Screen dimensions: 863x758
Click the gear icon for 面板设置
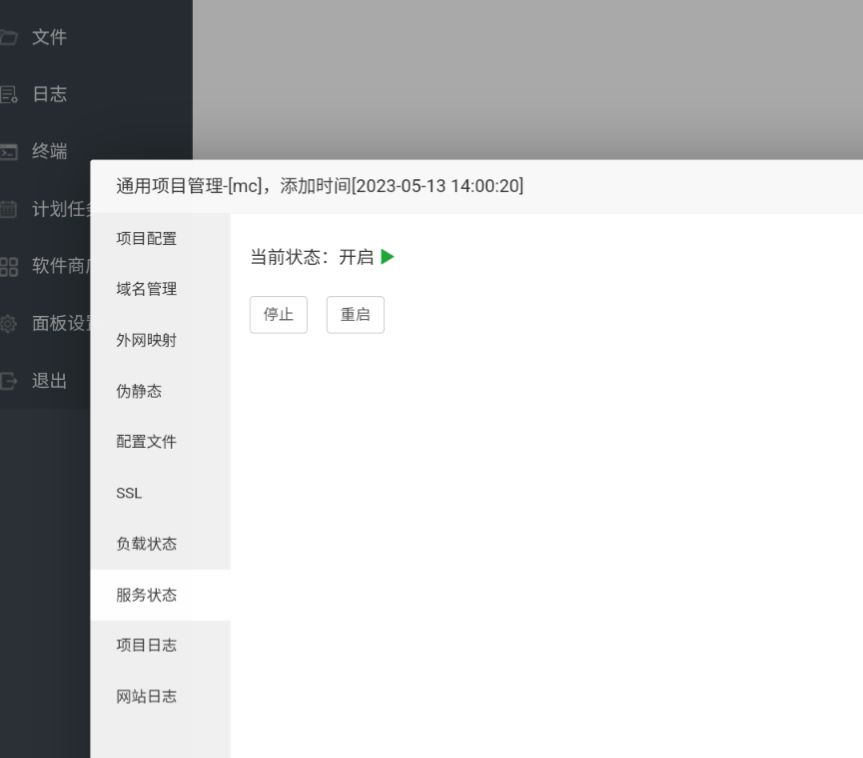point(7,324)
